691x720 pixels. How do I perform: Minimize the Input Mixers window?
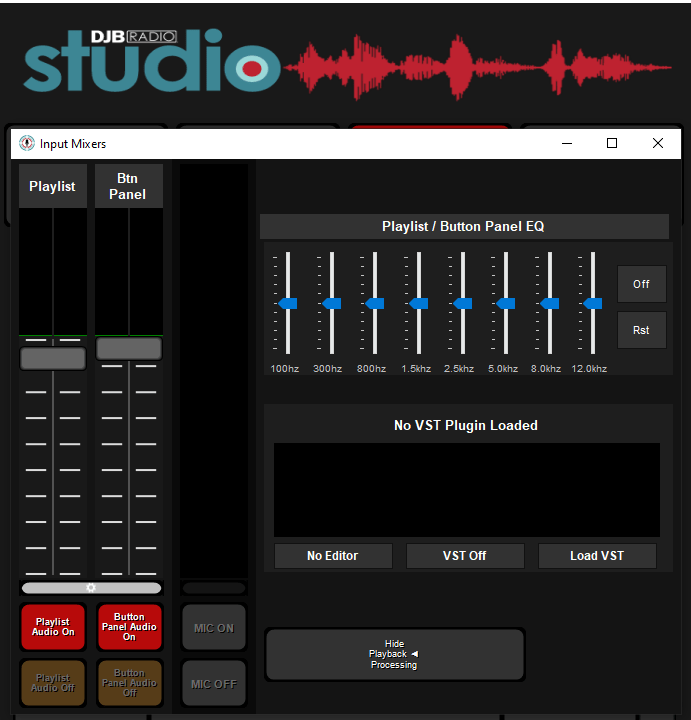[x=567, y=143]
